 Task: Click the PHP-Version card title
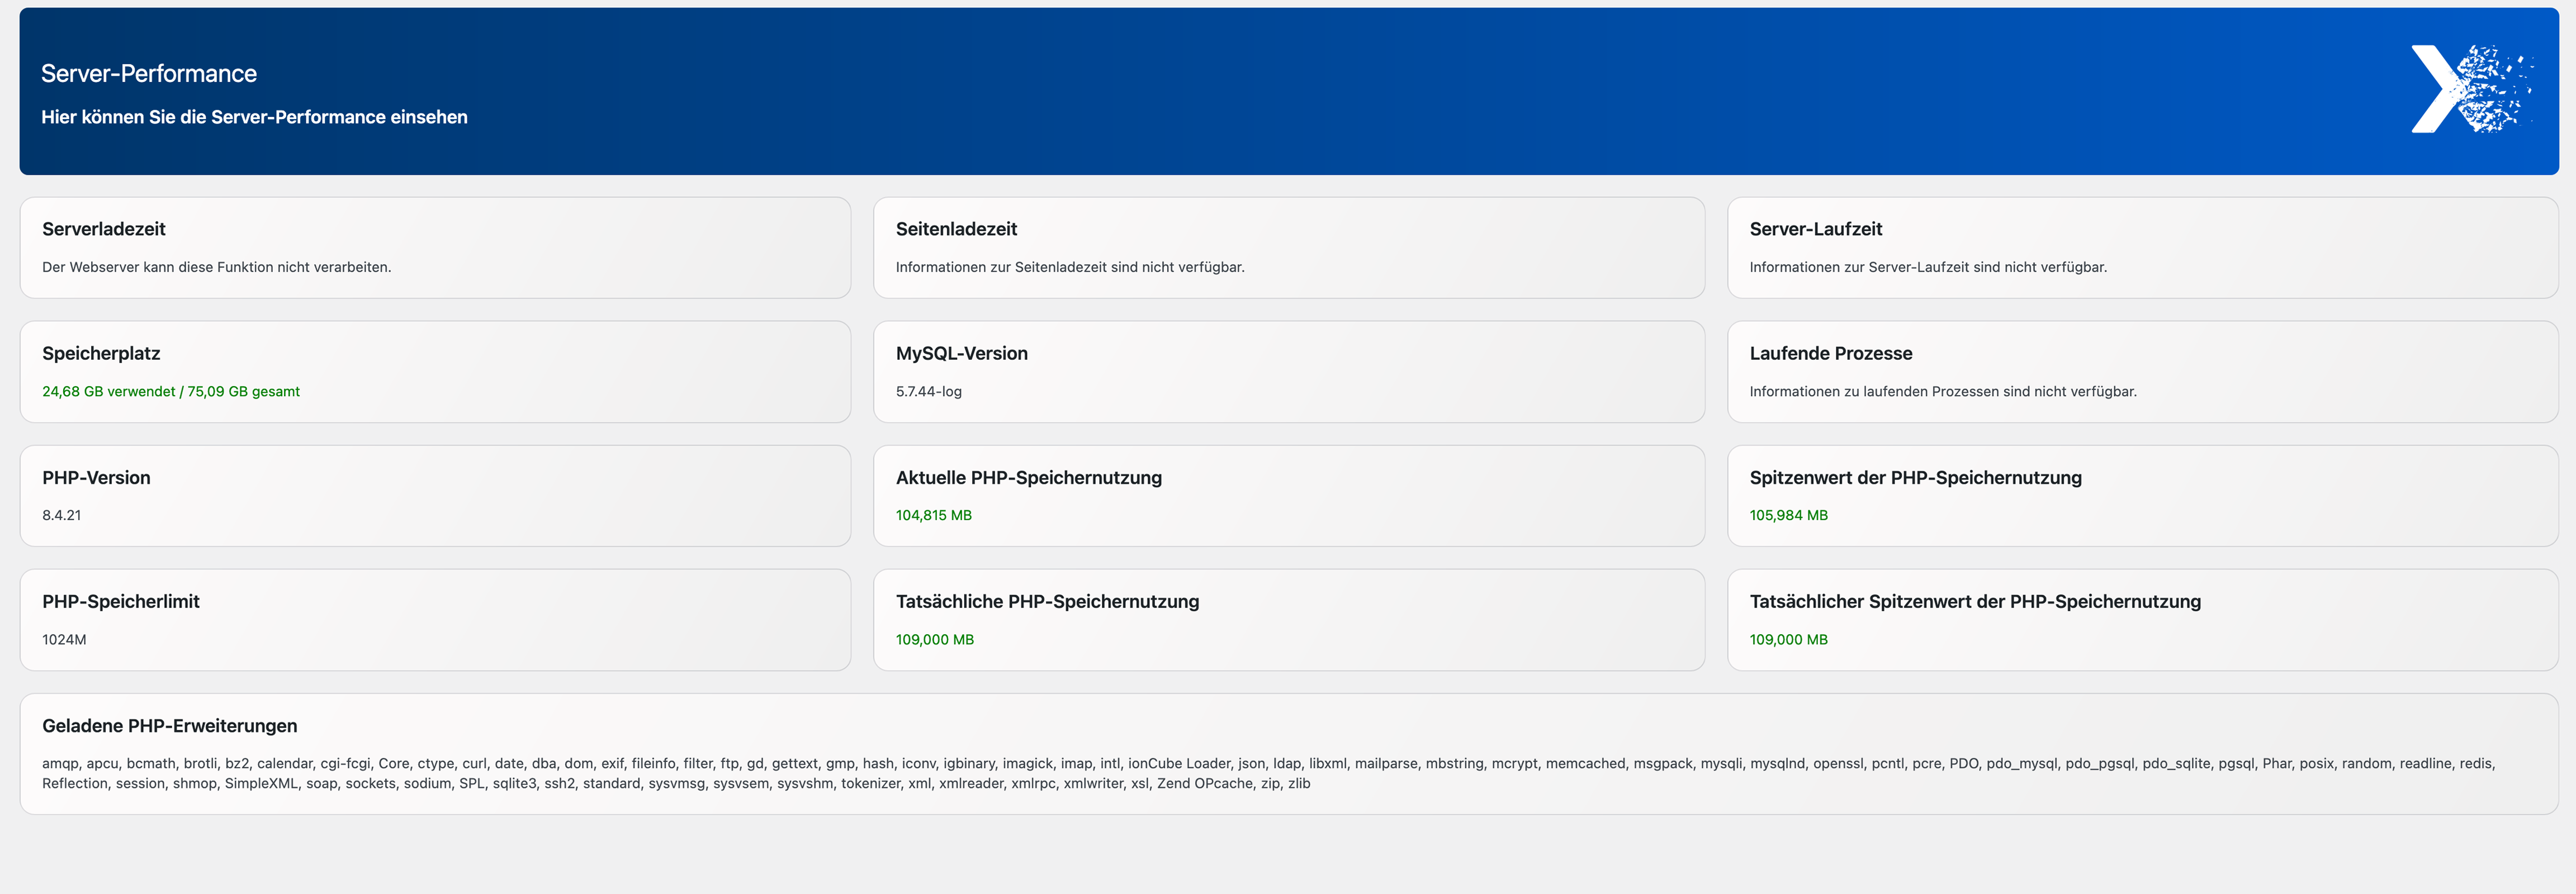click(96, 478)
